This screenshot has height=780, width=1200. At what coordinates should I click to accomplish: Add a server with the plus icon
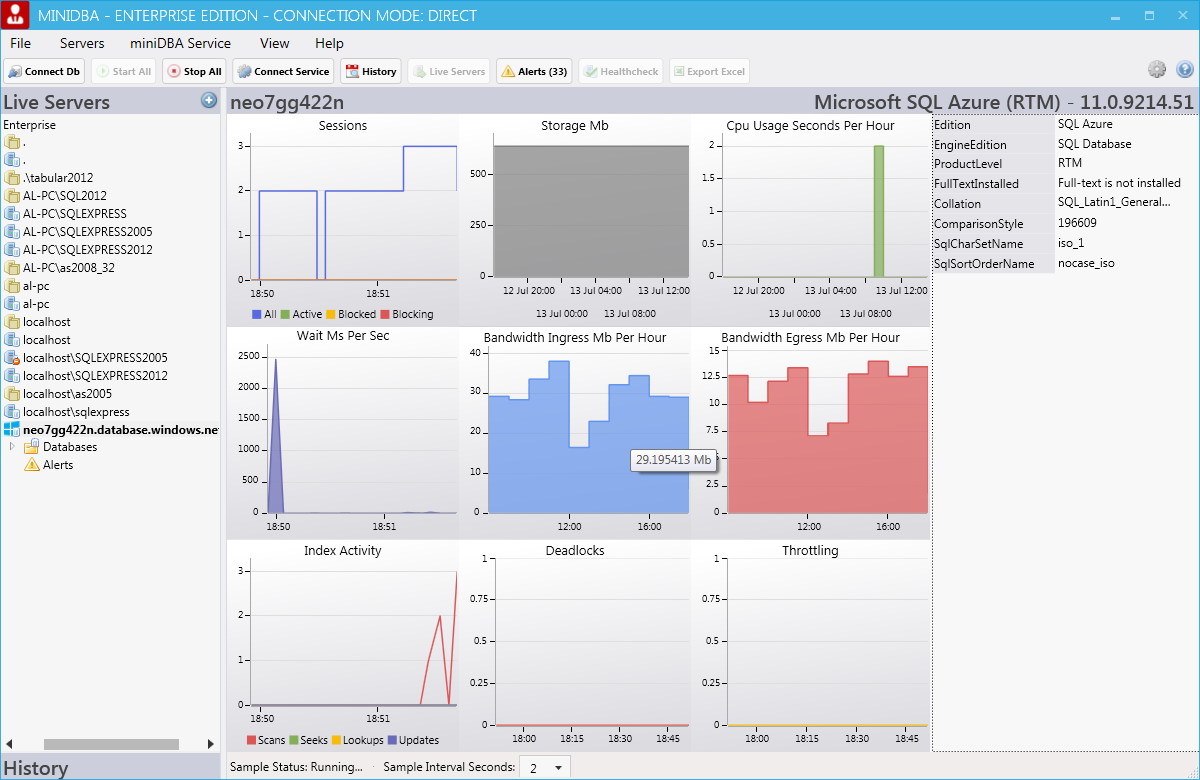[x=209, y=100]
